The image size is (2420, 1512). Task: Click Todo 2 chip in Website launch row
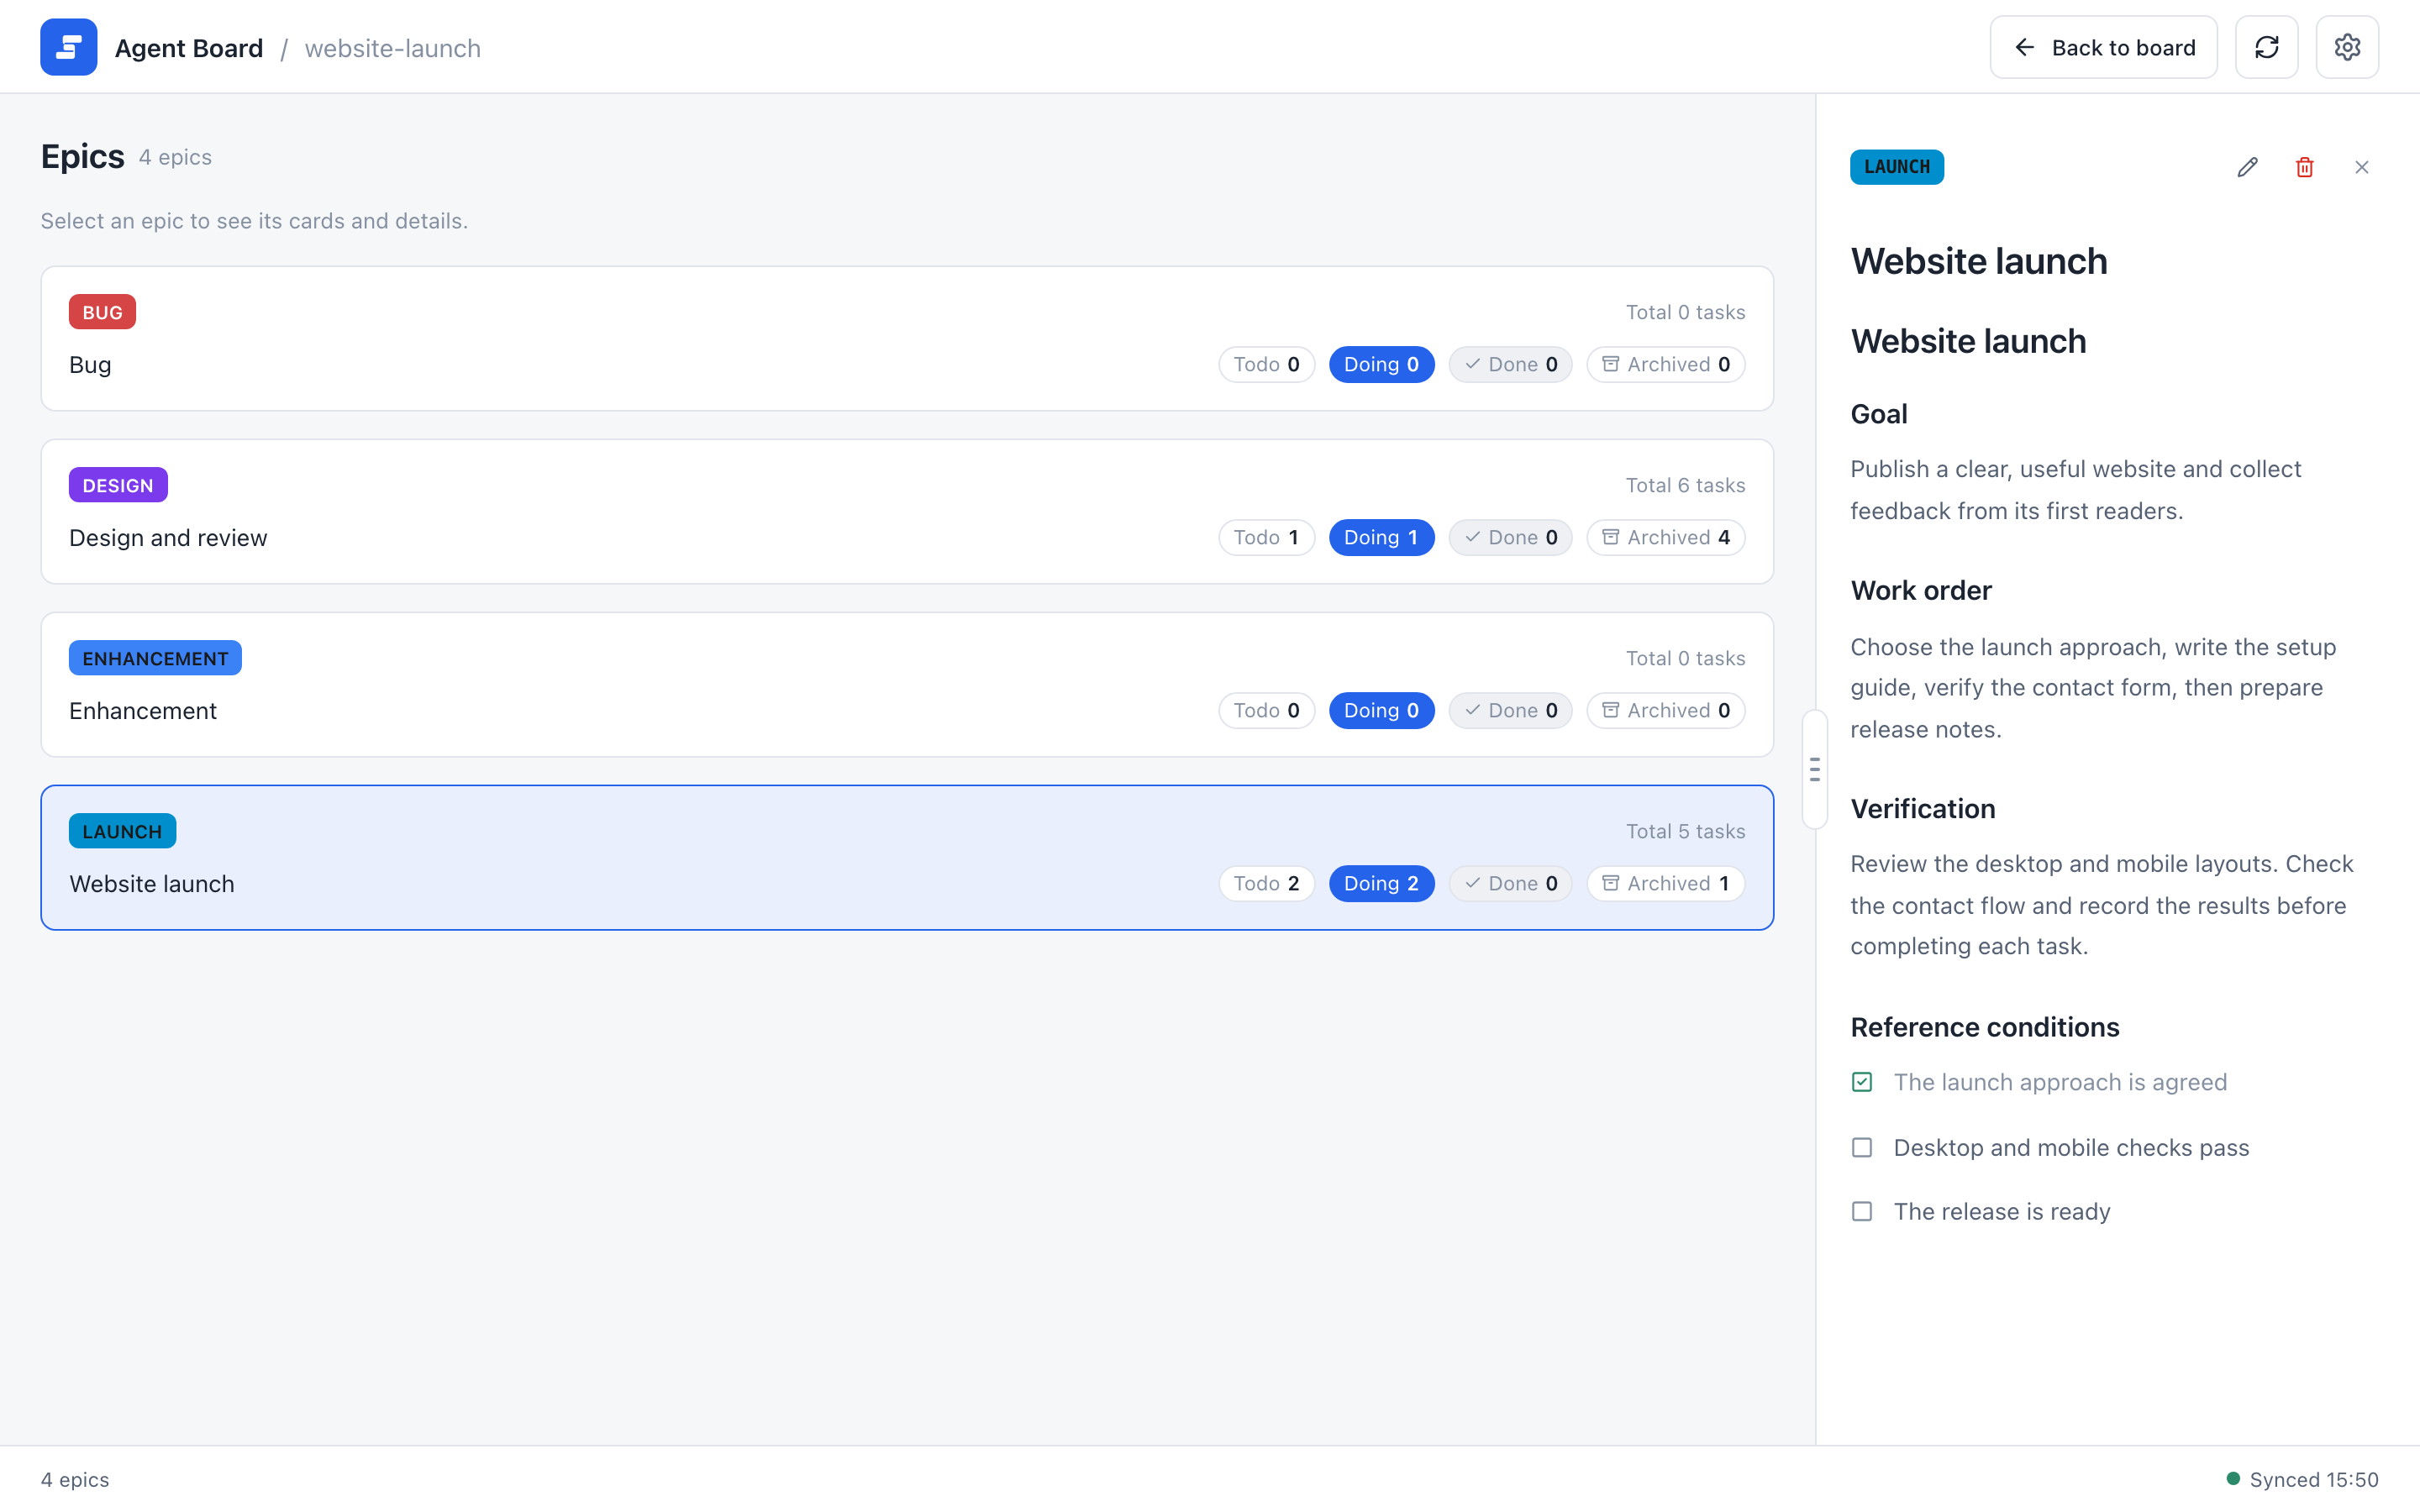click(x=1266, y=883)
